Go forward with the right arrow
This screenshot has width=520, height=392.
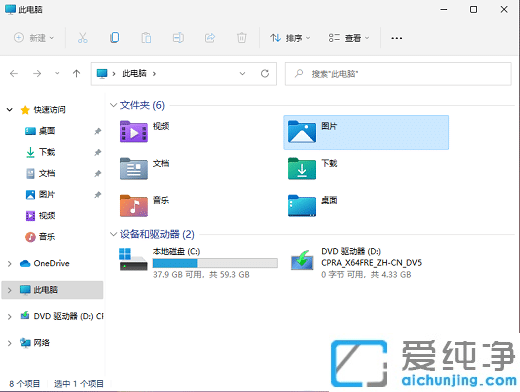37,73
